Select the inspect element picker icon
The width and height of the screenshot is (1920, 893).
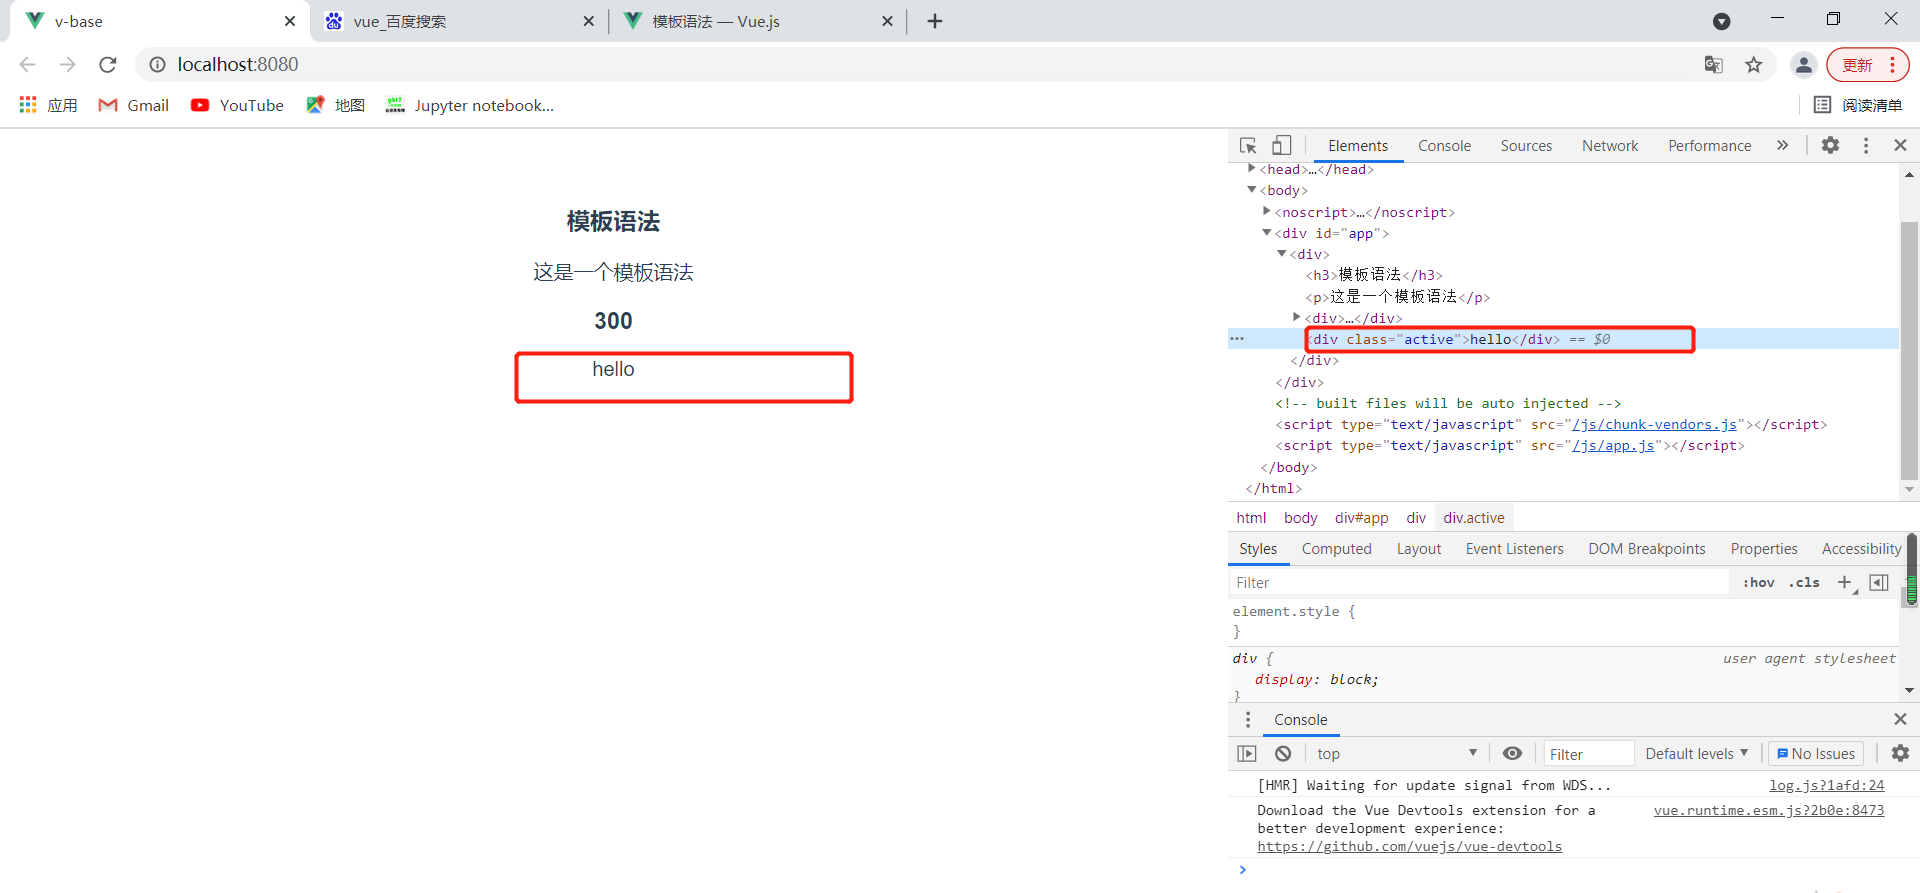click(1248, 145)
